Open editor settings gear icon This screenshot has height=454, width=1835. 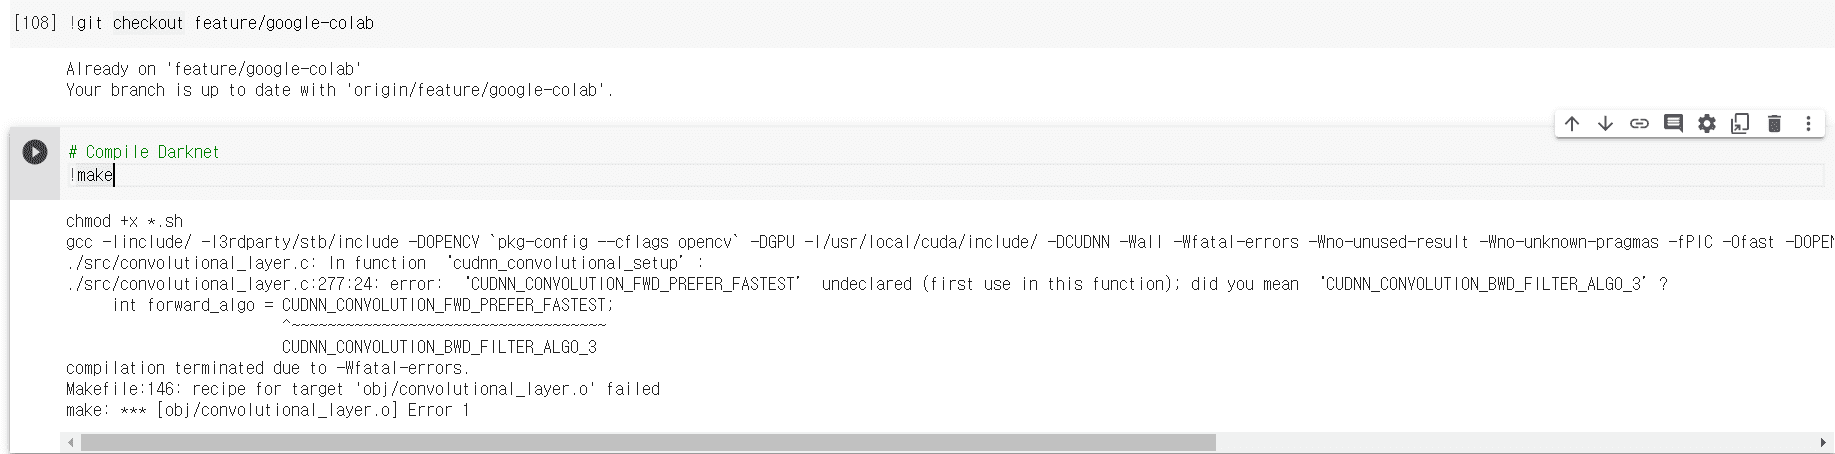[1707, 124]
